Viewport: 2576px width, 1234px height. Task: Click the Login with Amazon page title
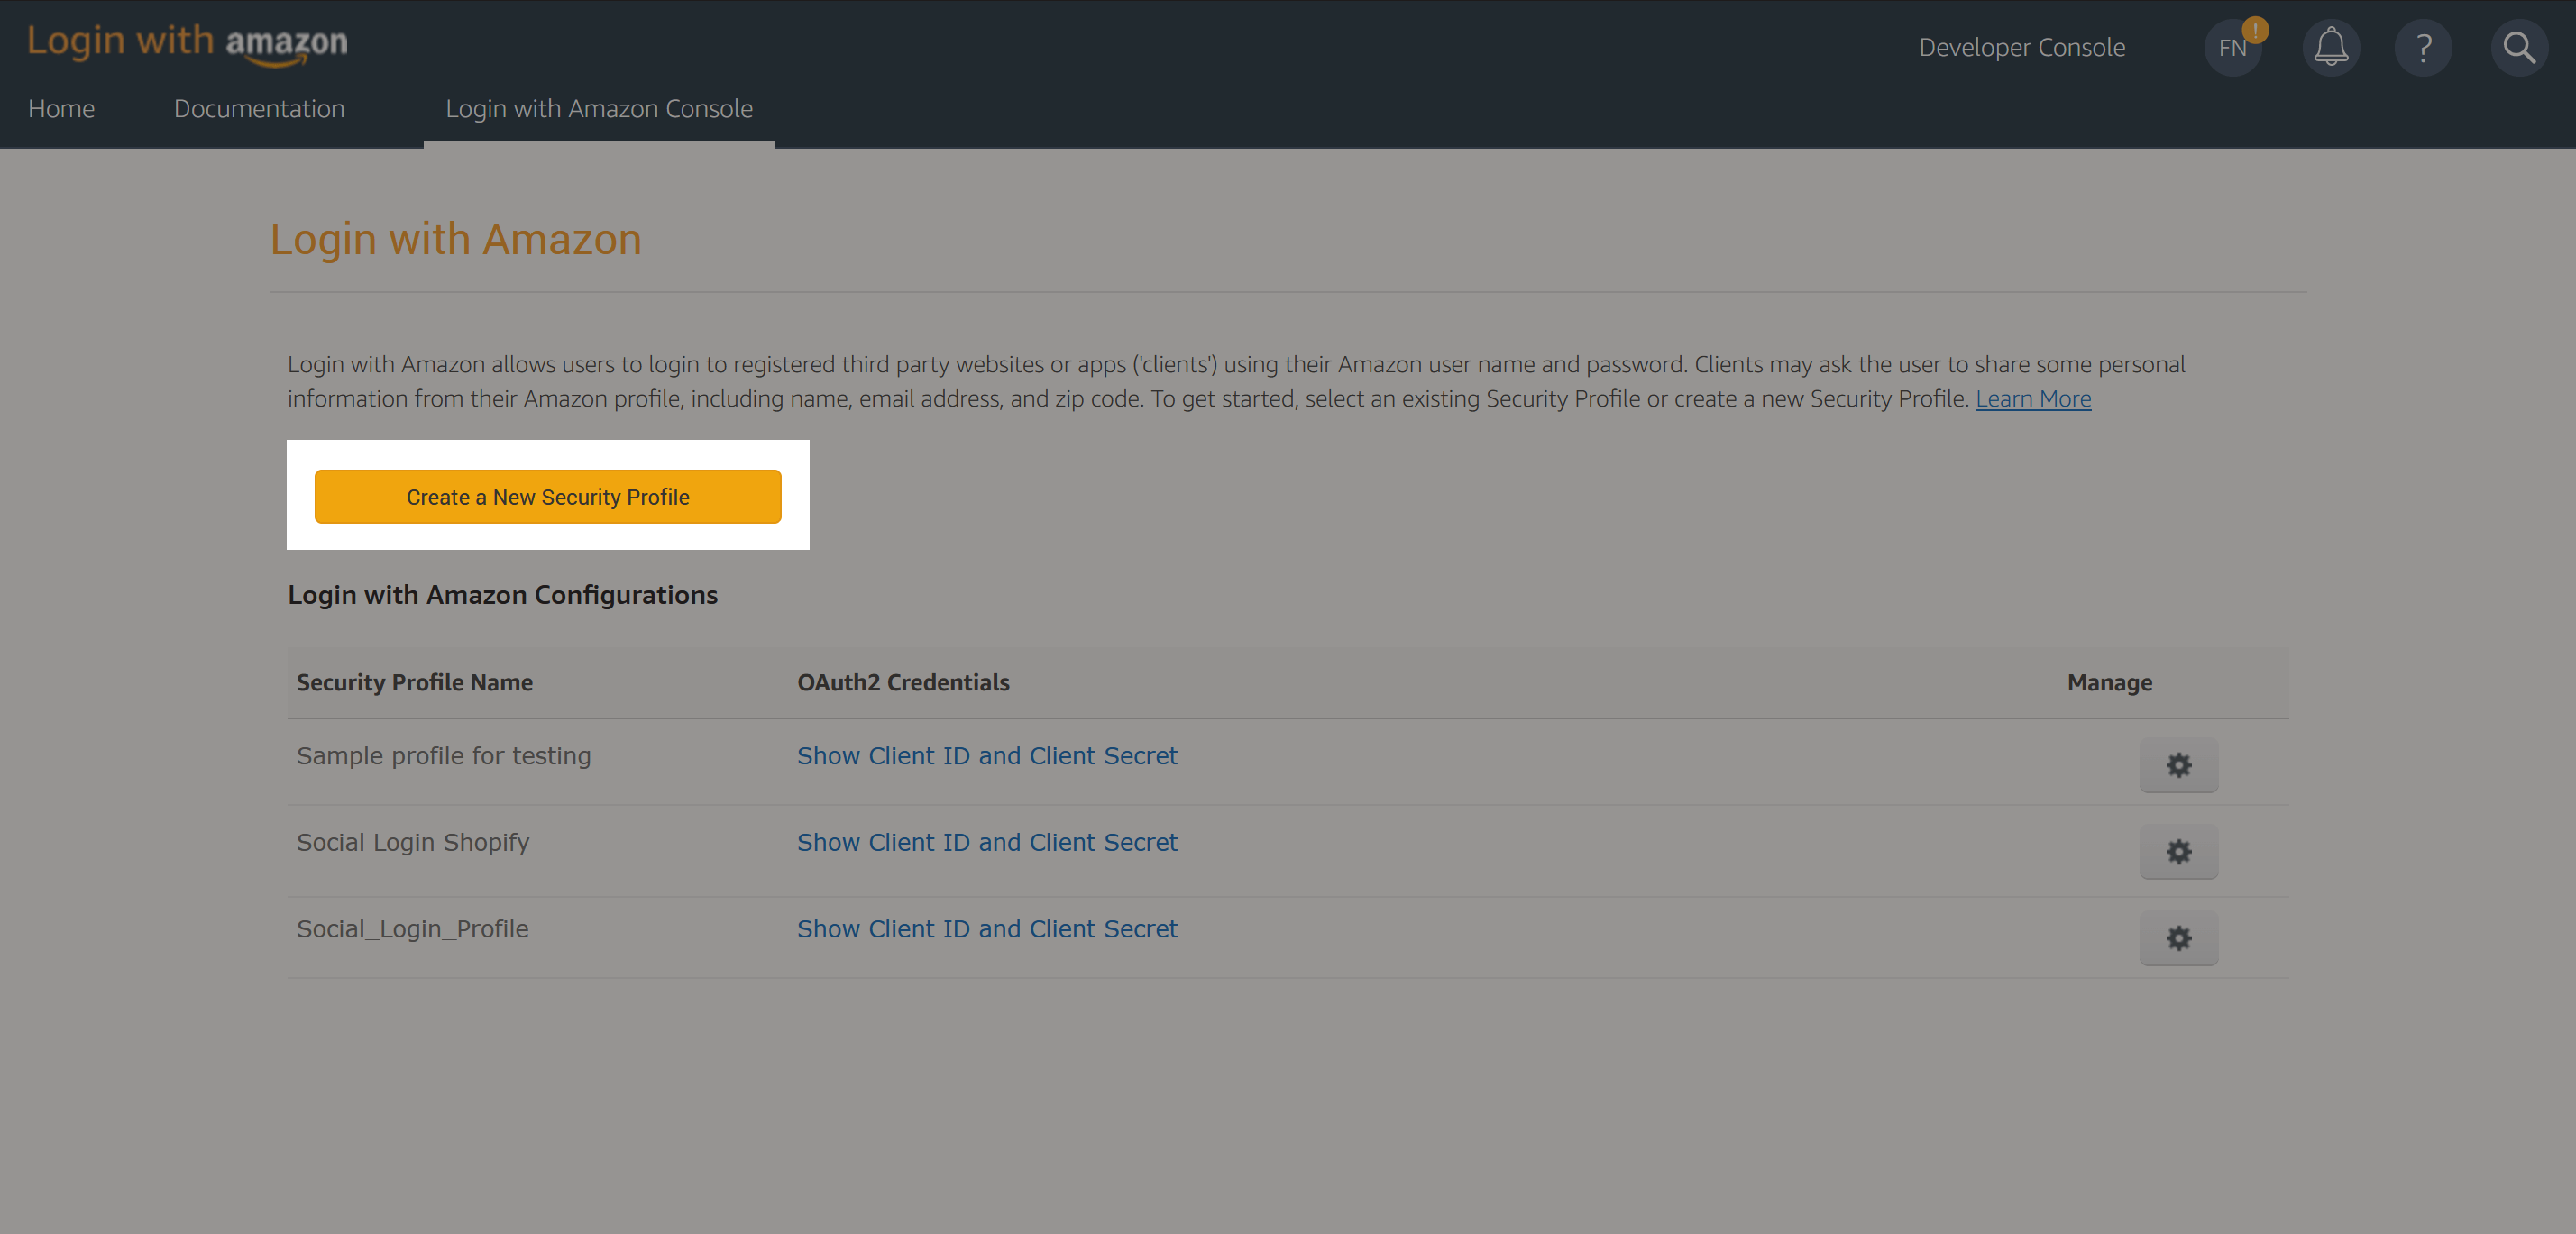455,239
